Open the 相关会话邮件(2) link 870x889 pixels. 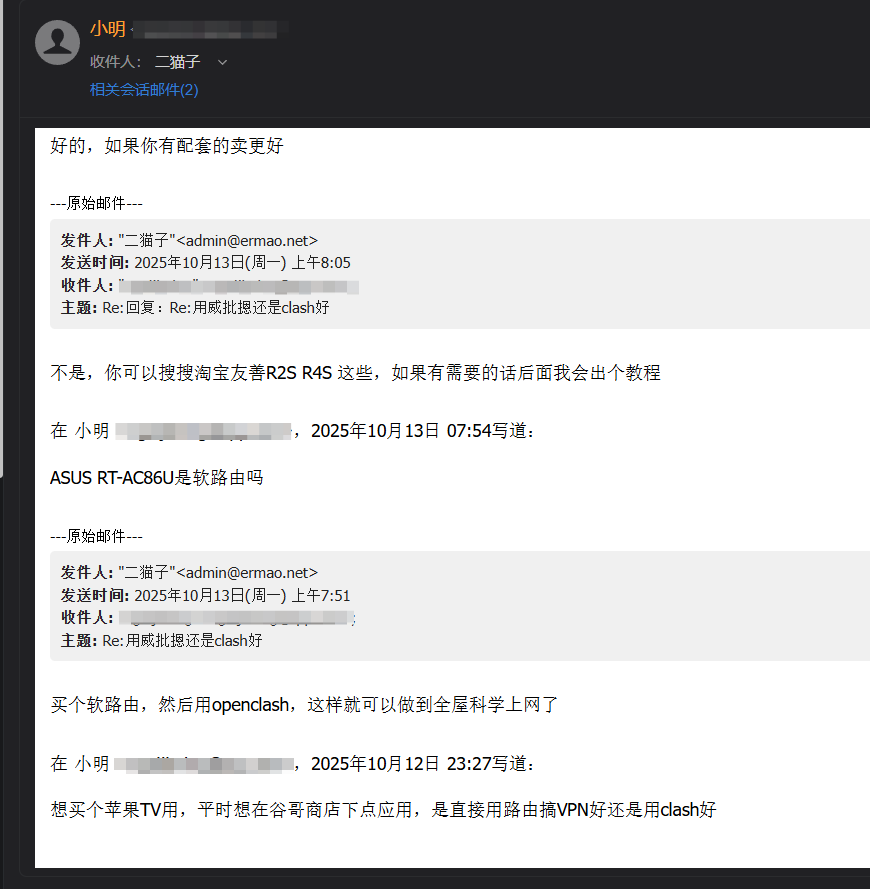[144, 90]
